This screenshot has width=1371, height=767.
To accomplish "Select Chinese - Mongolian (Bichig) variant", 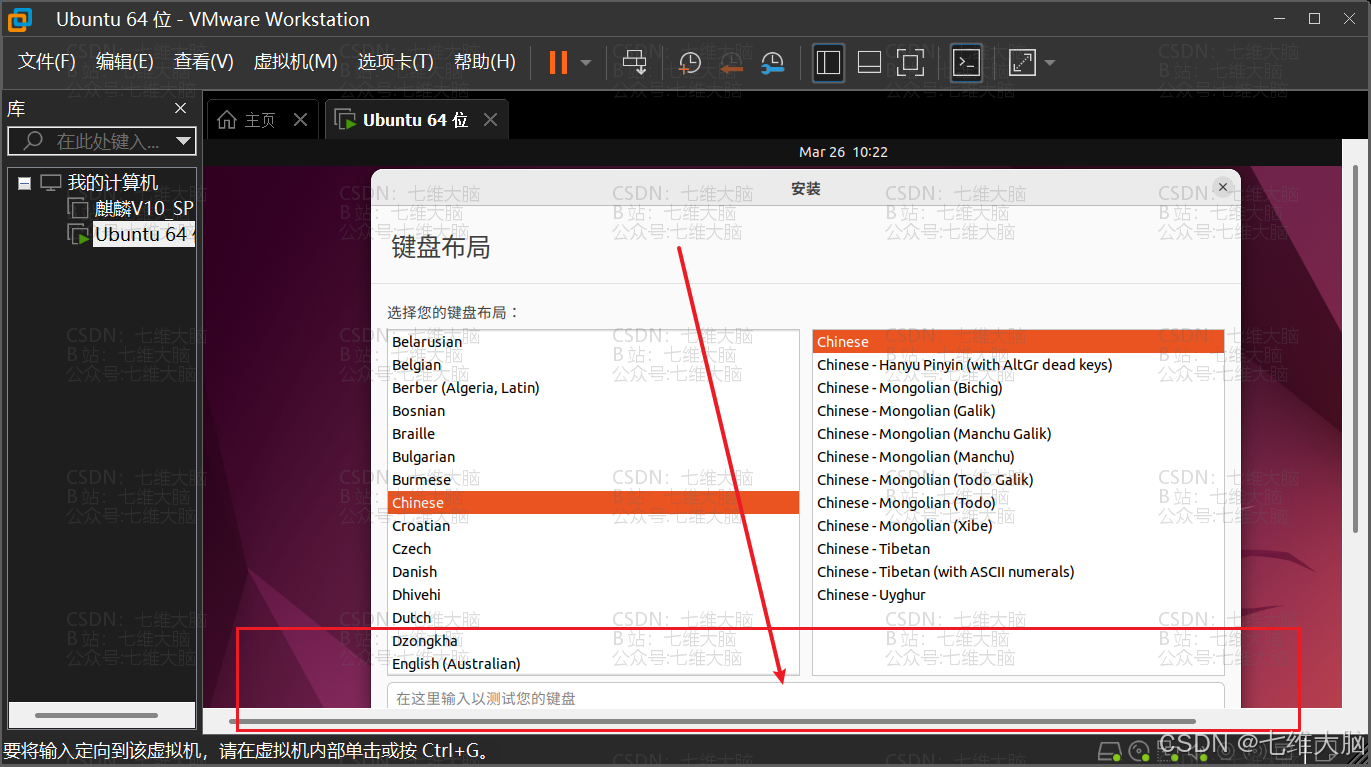I will click(x=1018, y=388).
